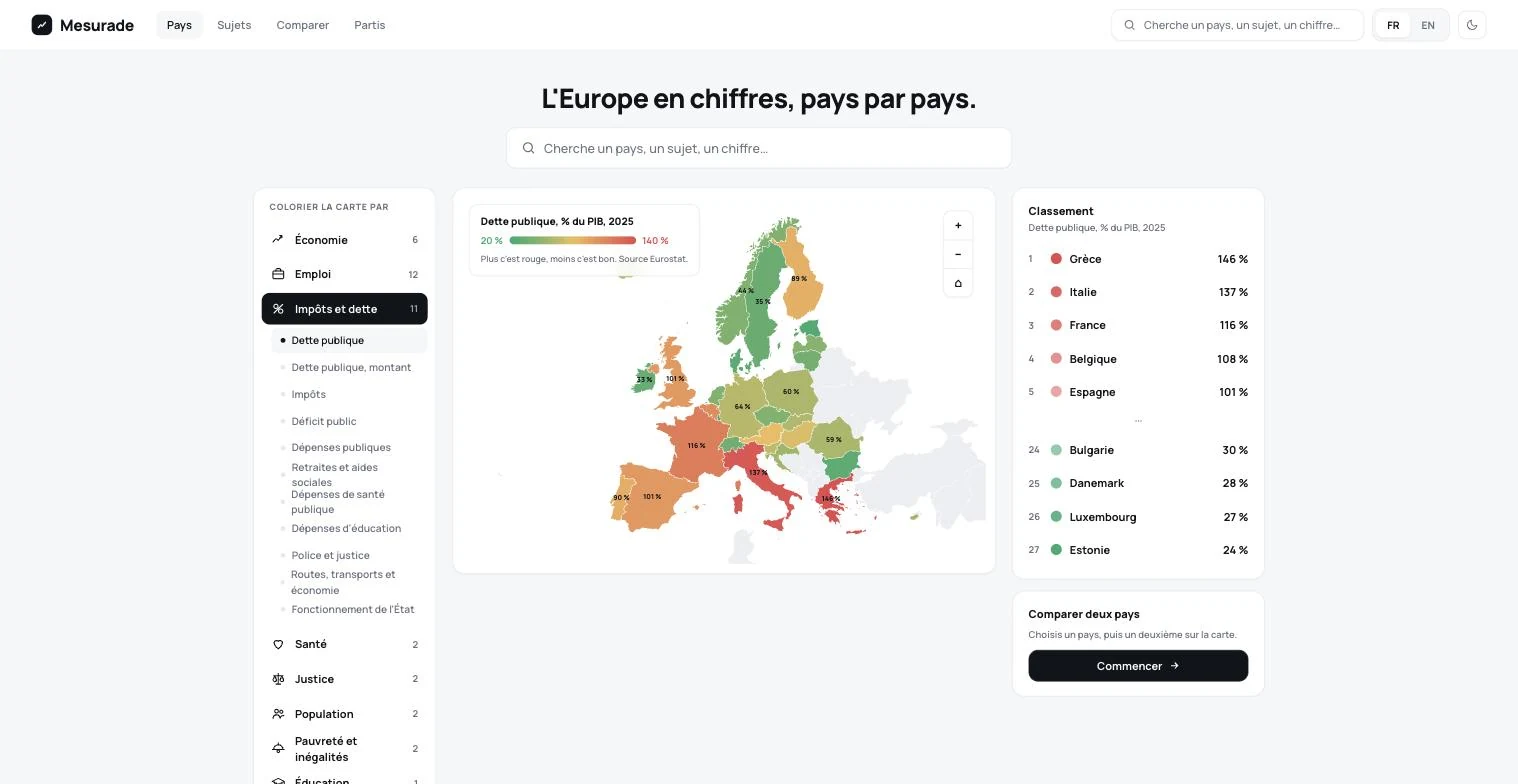
Task: Switch language to FR
Action: 1393,25
